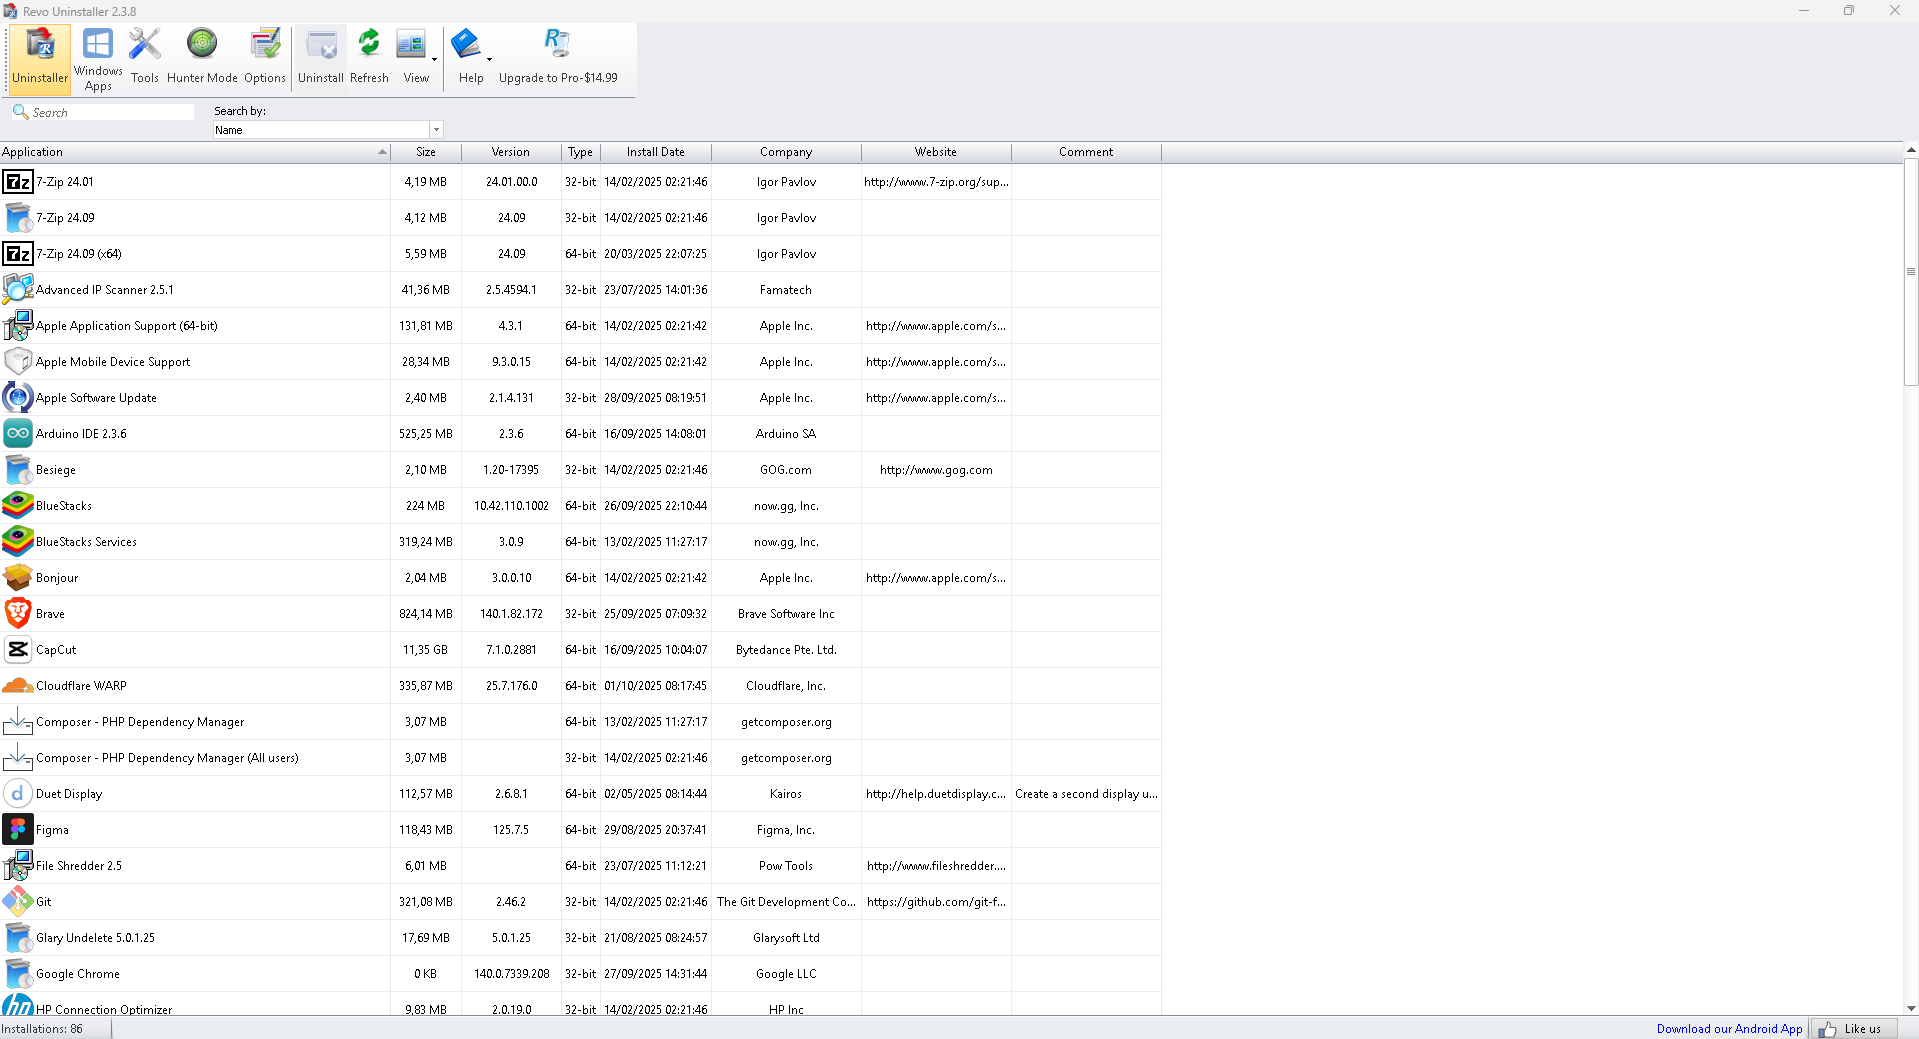Select the Arduino IDE 2.3.6 icon

tap(18, 434)
